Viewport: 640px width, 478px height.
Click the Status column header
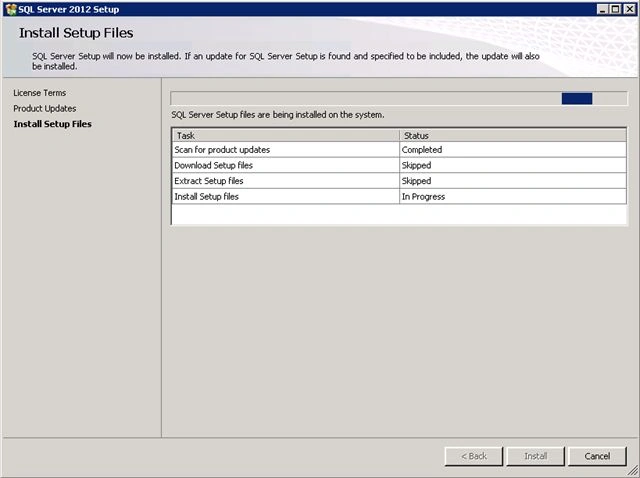(513, 136)
